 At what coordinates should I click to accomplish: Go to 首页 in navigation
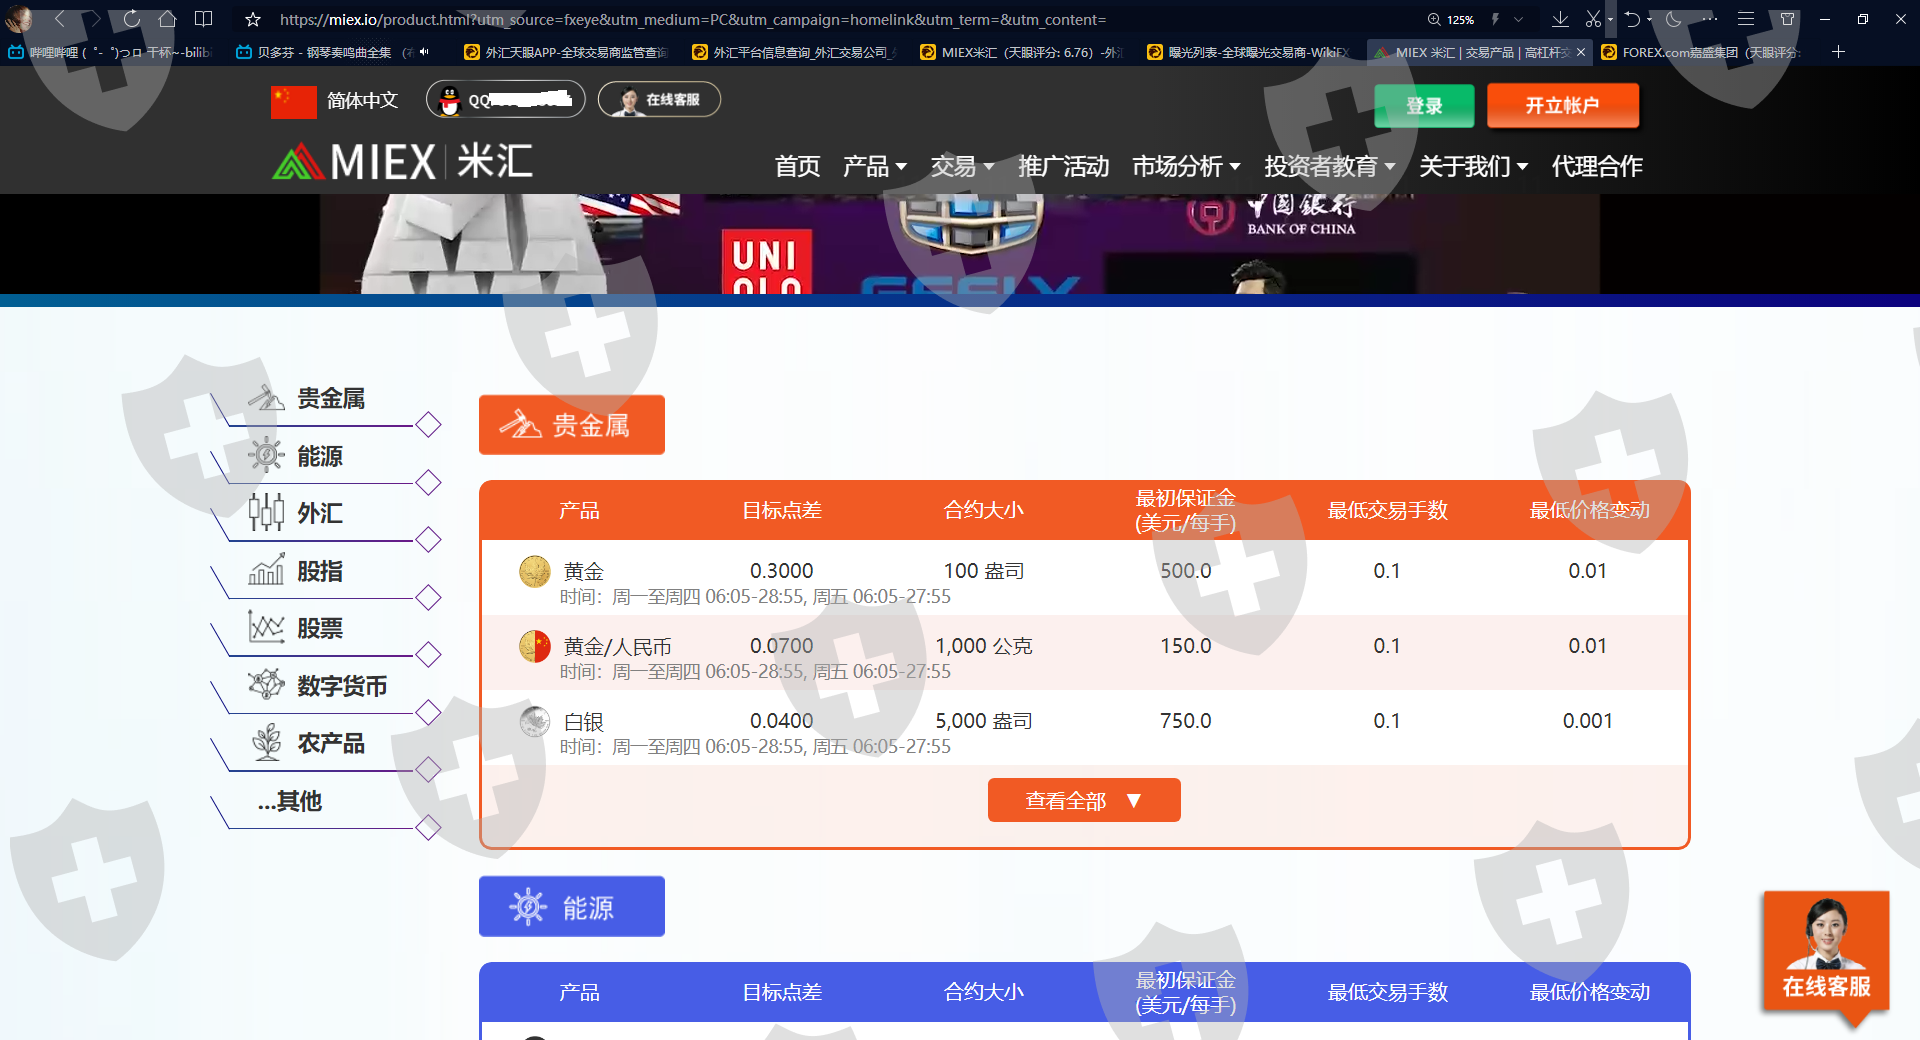click(x=797, y=166)
